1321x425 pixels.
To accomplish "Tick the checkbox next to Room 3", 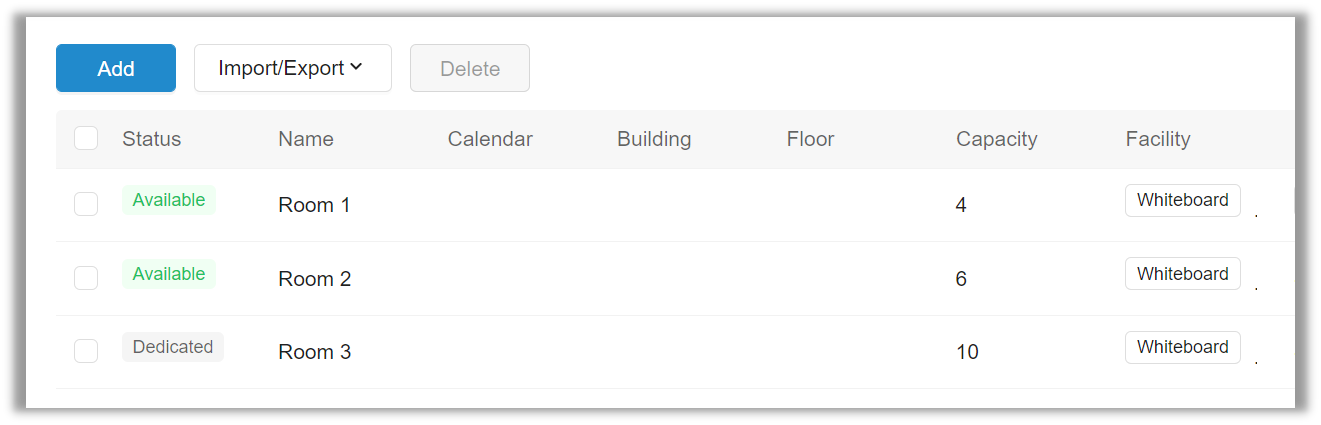I will 86,351.
